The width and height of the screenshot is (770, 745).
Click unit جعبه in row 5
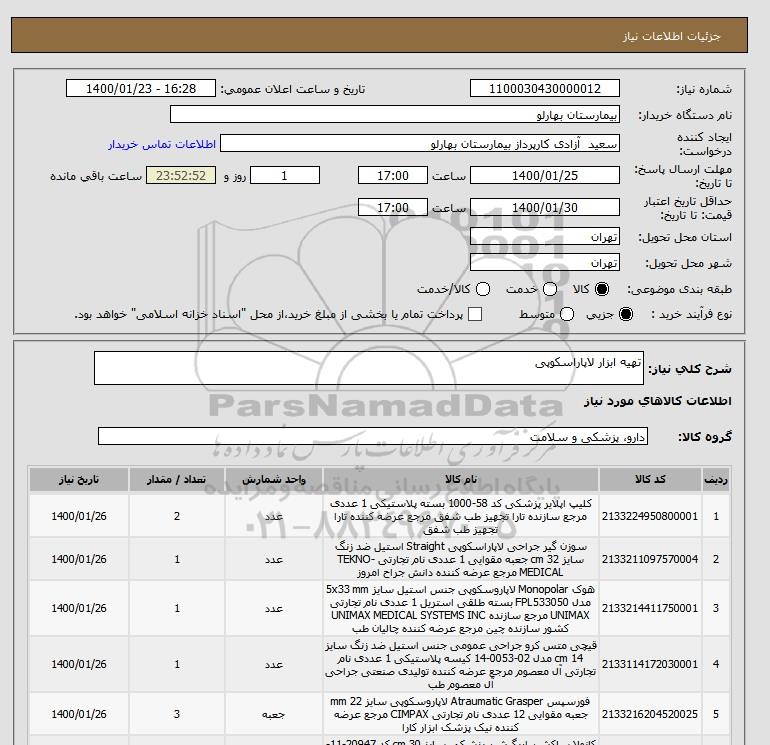click(x=274, y=715)
